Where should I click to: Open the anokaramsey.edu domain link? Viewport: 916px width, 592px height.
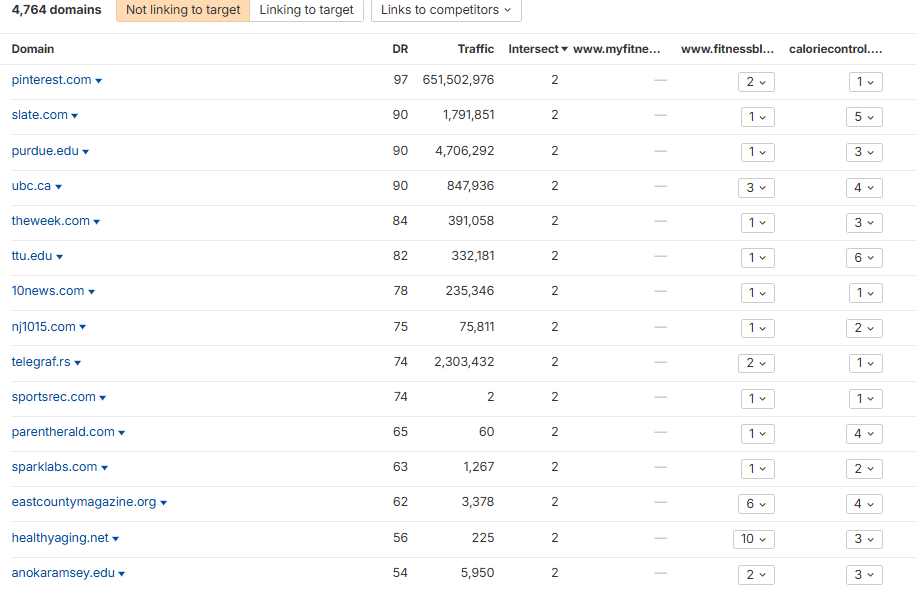click(x=63, y=573)
